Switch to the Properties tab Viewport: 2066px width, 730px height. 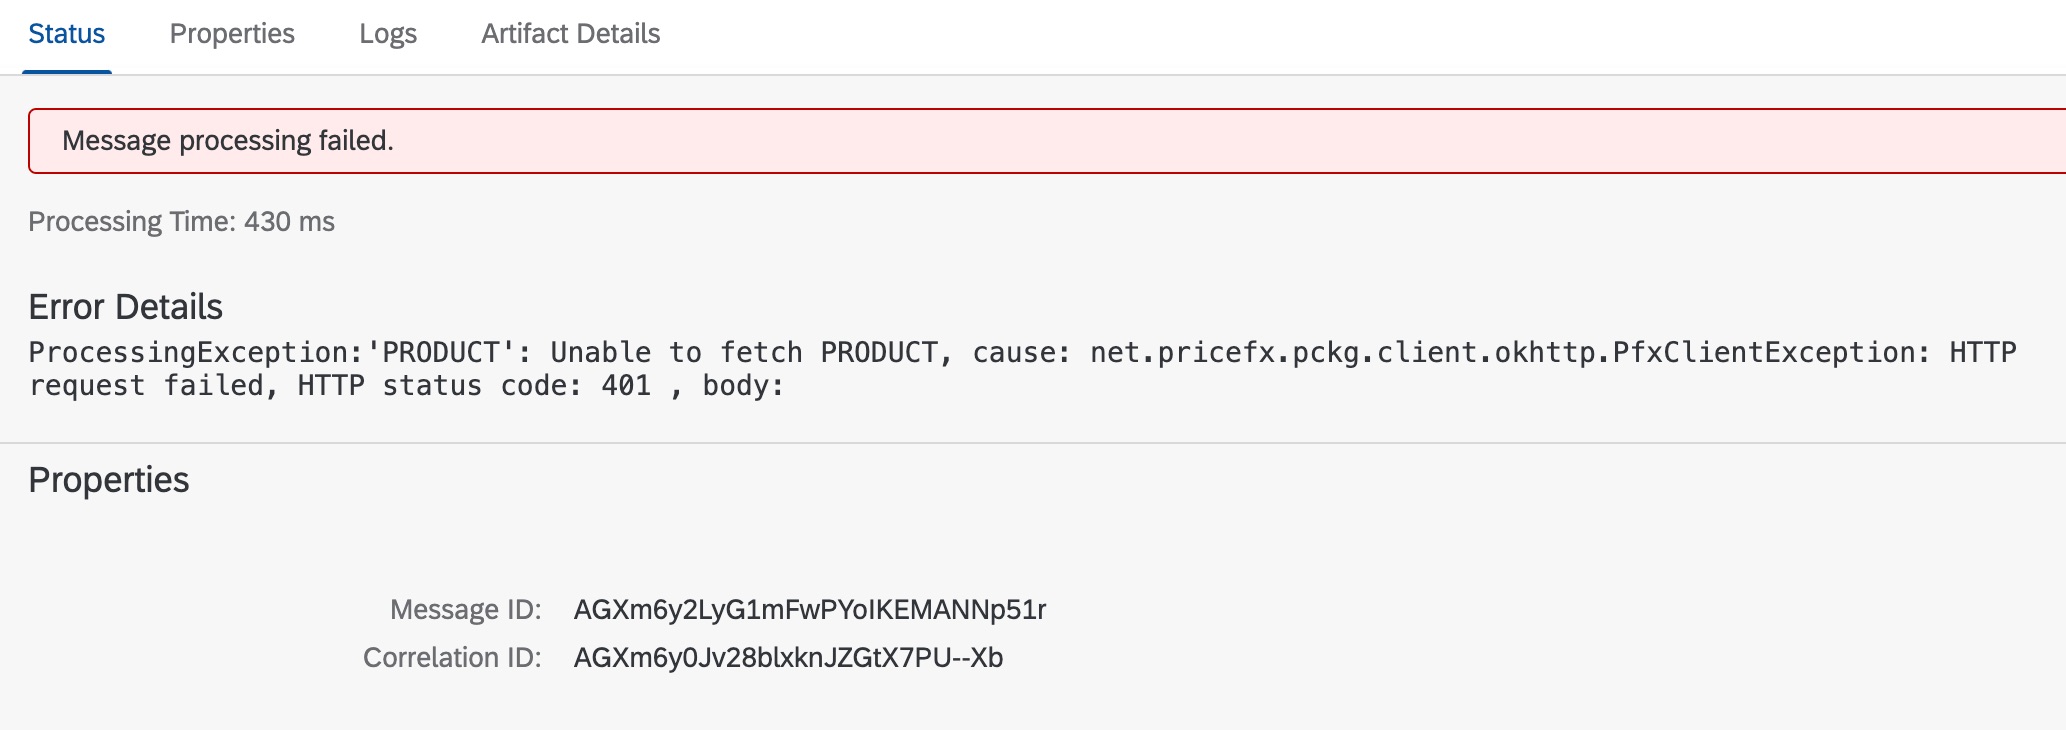232,33
